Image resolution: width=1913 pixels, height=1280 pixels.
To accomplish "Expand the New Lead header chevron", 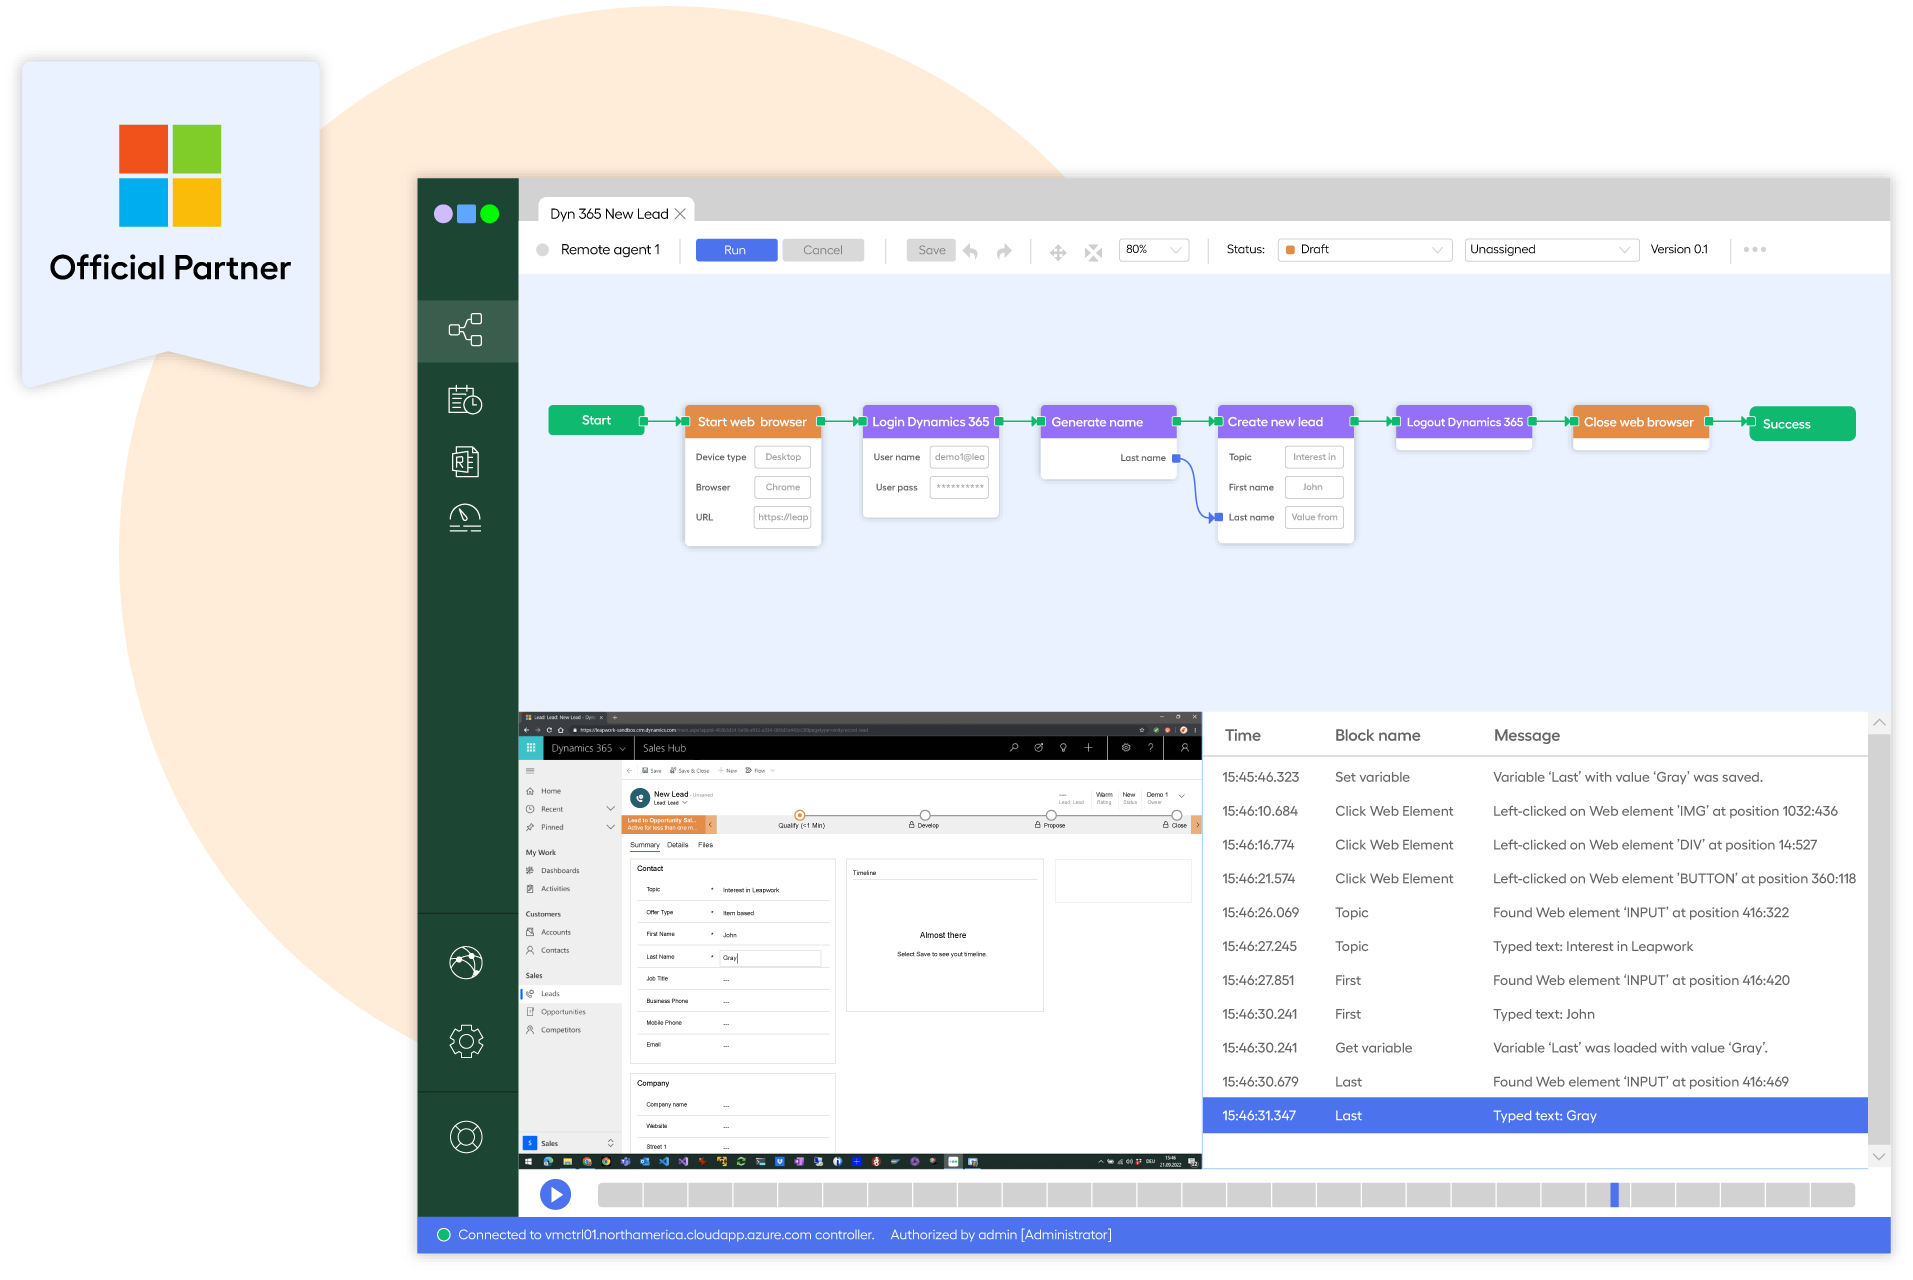I will [x=1181, y=797].
